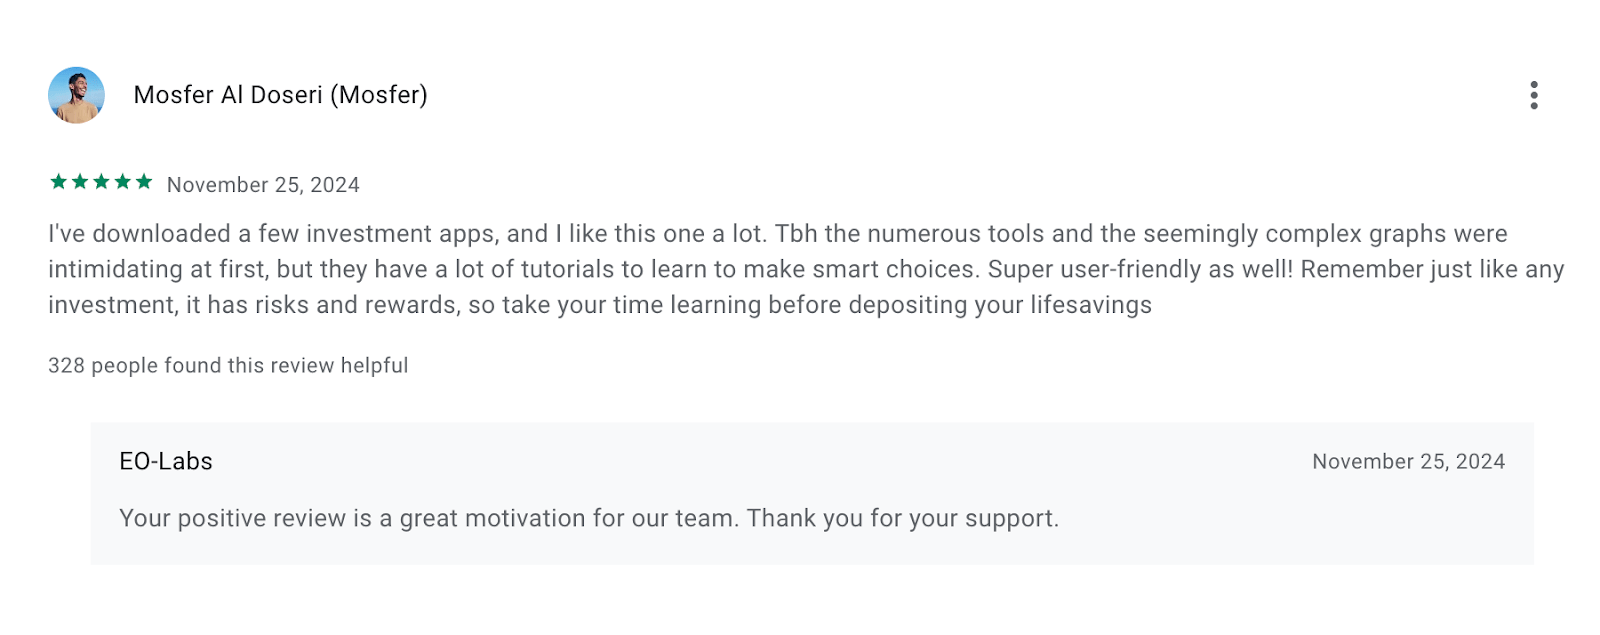Click the second green rating star

[80, 182]
